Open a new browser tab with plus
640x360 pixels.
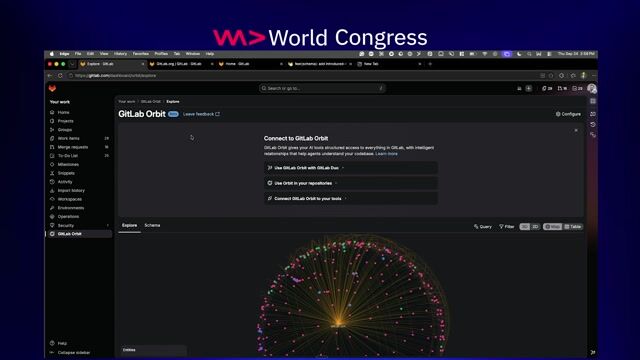(430, 64)
